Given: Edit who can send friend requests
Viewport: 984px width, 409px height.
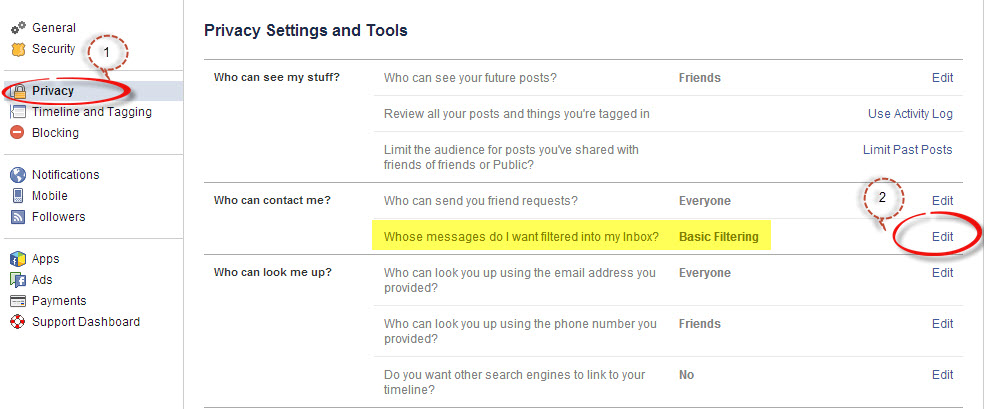Looking at the screenshot, I should point(942,201).
